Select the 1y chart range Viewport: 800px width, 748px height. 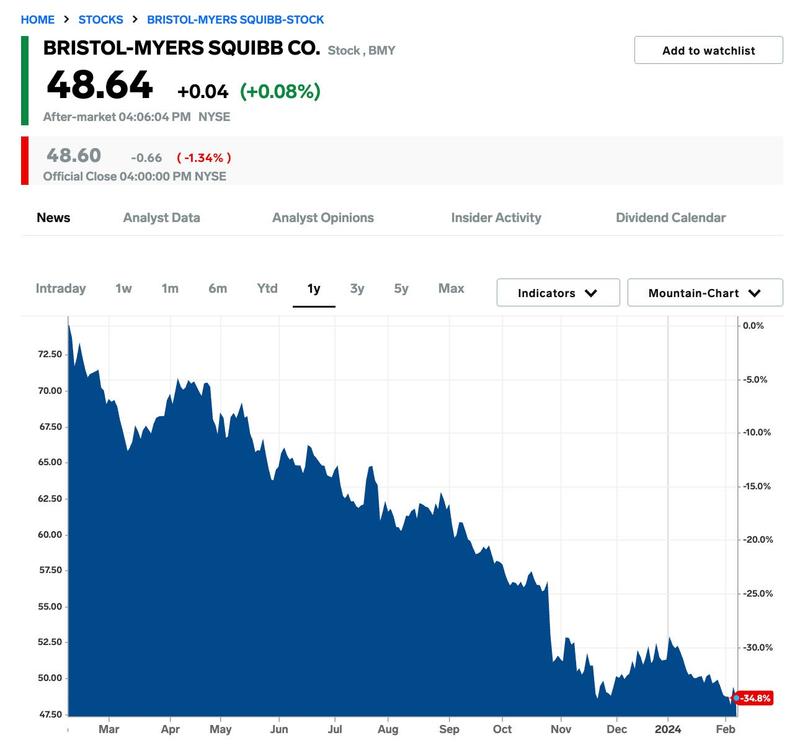coord(314,289)
